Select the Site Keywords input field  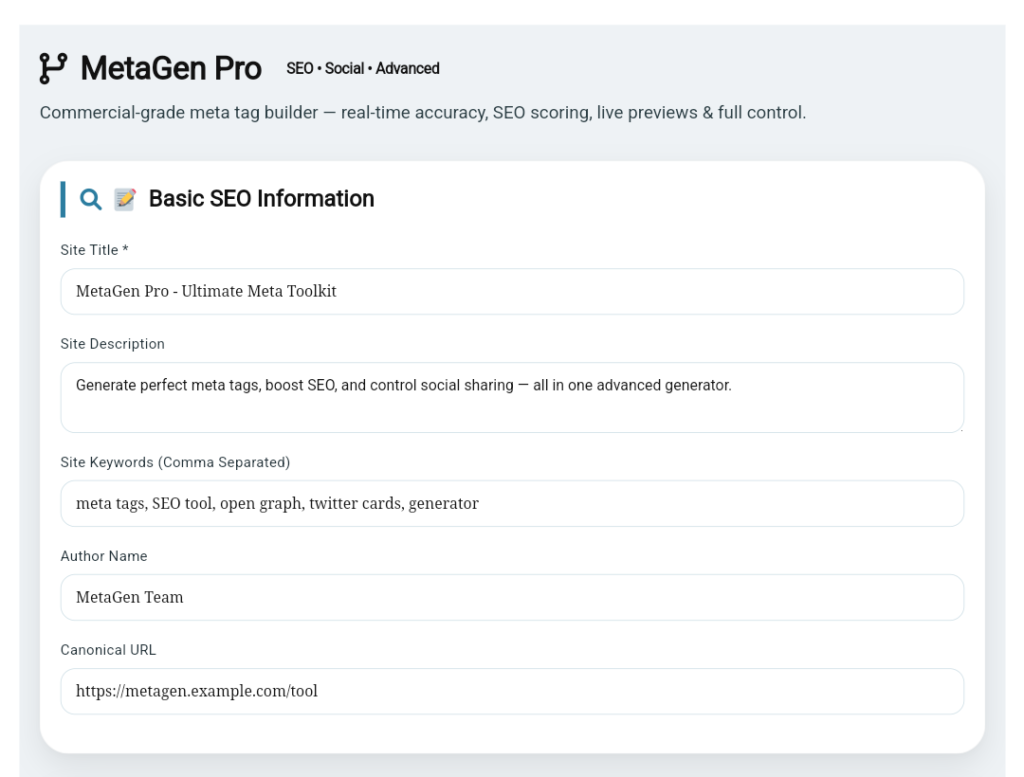tap(512, 503)
